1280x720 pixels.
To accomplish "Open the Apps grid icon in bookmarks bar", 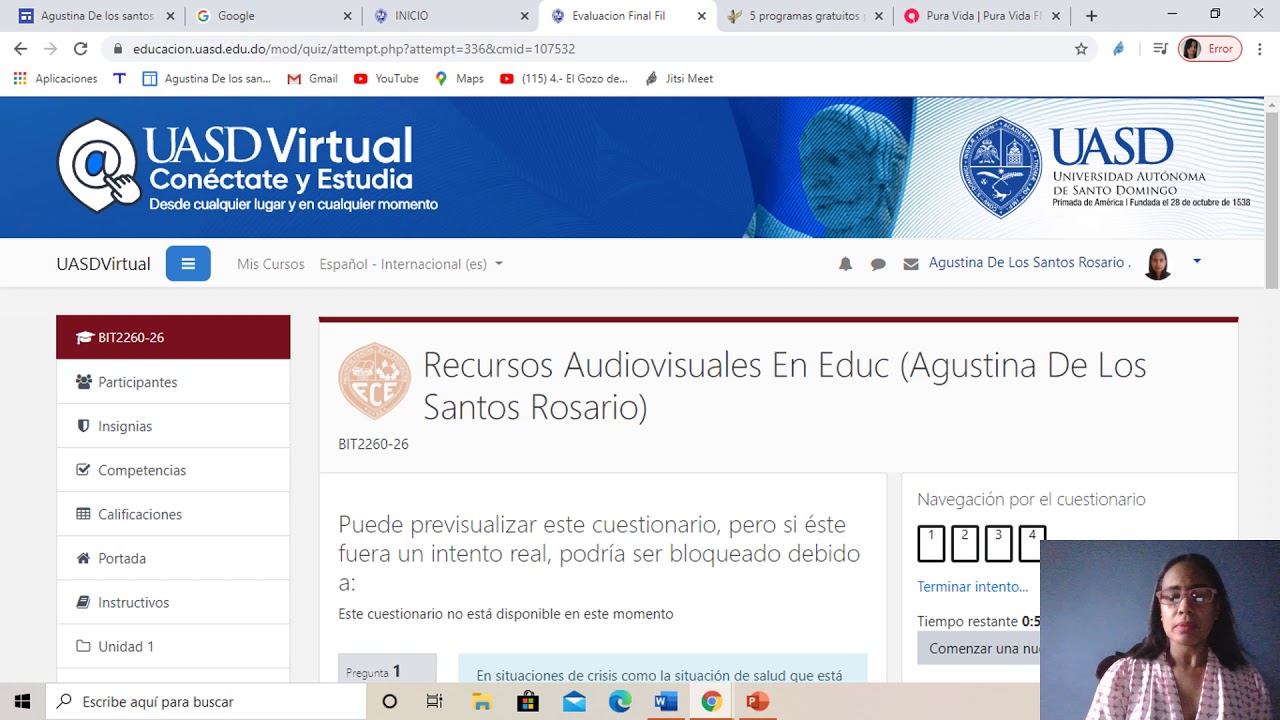I will pyautogui.click(x=20, y=78).
